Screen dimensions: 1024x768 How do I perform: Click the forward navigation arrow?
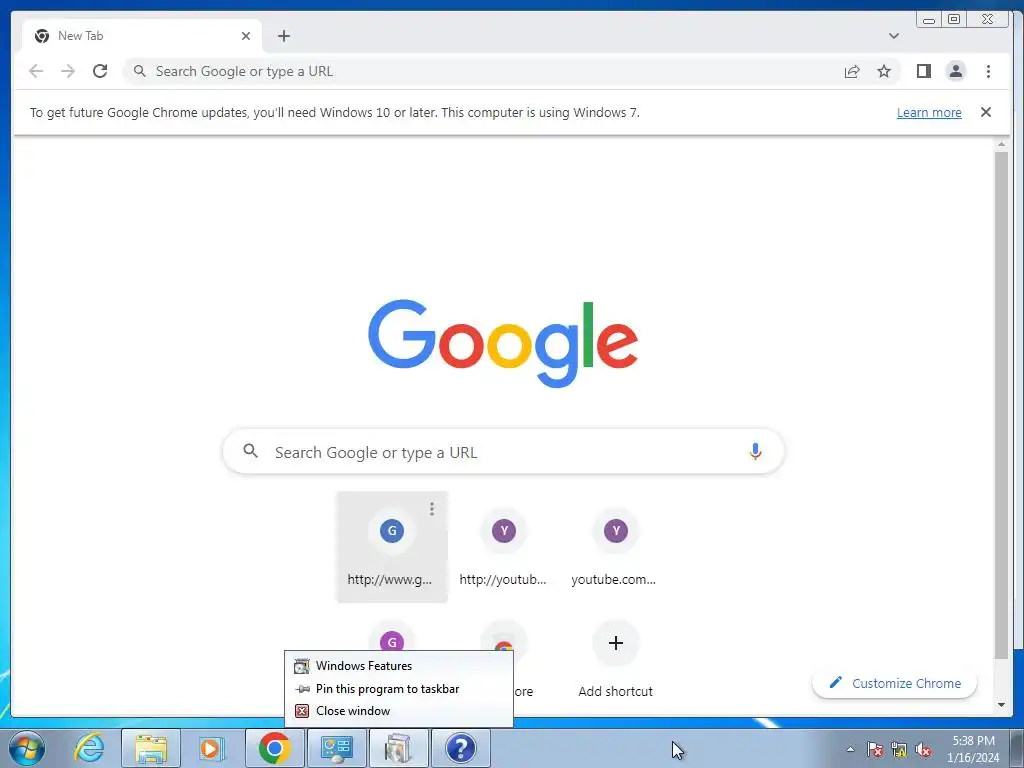coord(68,71)
